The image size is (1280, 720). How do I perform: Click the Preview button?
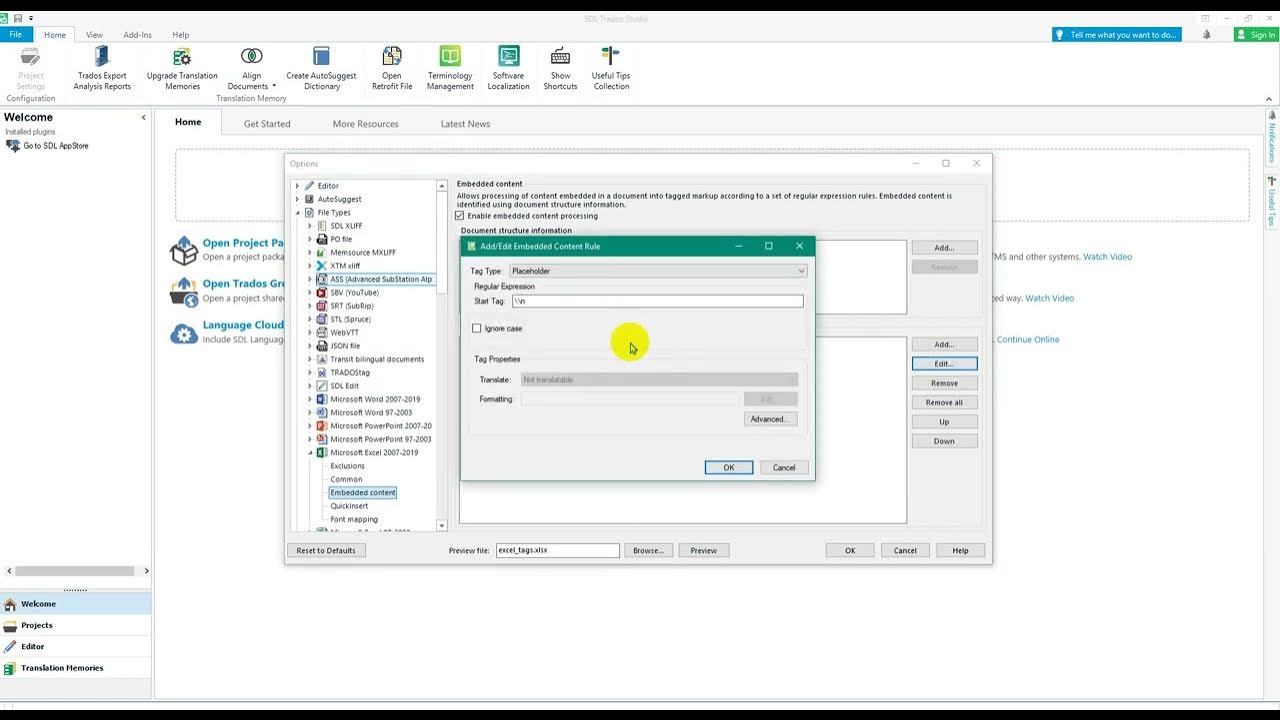[x=703, y=550]
